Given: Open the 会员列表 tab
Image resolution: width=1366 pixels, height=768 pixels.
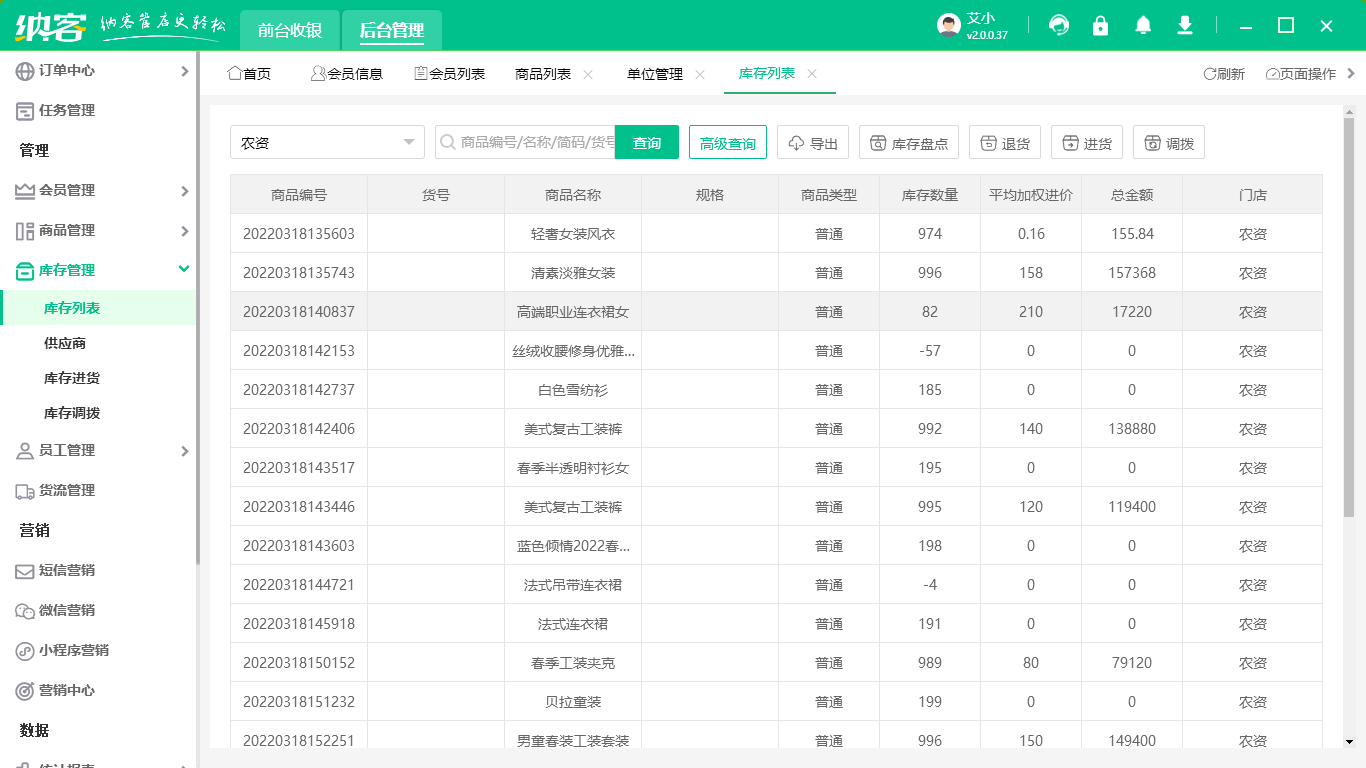Looking at the screenshot, I should [449, 74].
